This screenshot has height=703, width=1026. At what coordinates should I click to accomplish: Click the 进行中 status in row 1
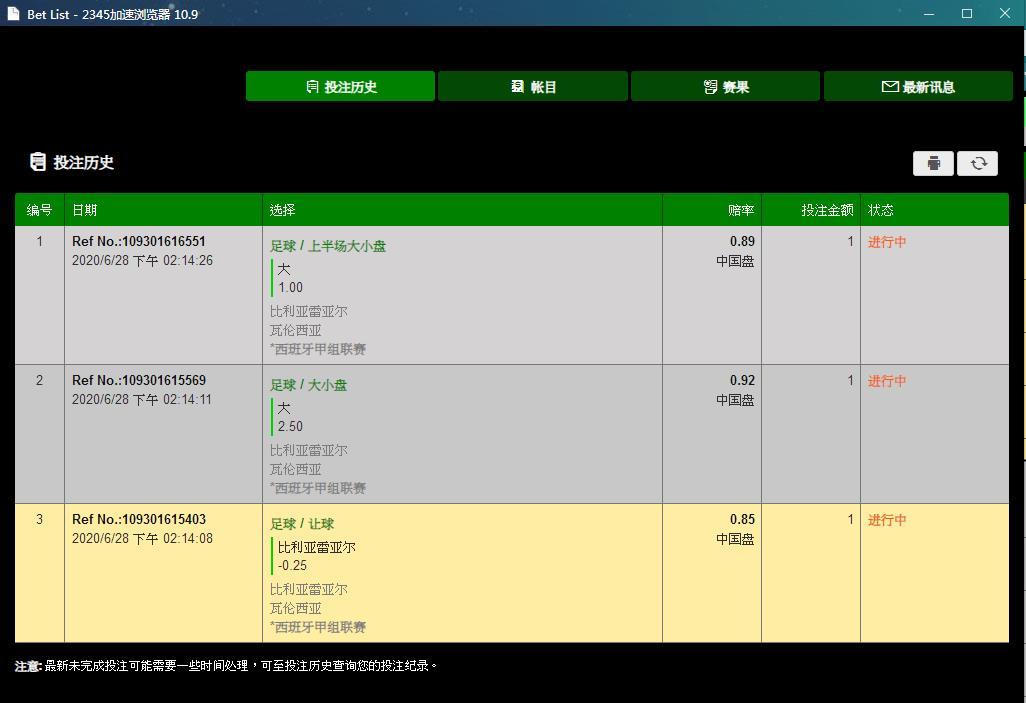coord(887,242)
